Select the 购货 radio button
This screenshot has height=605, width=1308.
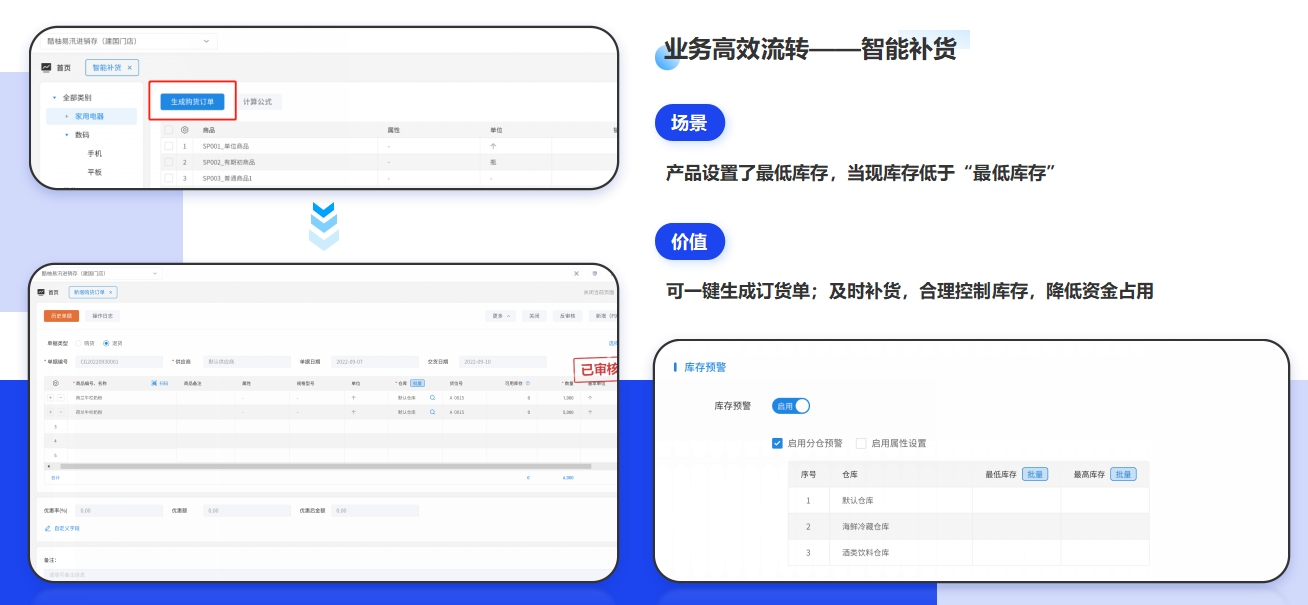point(79,343)
